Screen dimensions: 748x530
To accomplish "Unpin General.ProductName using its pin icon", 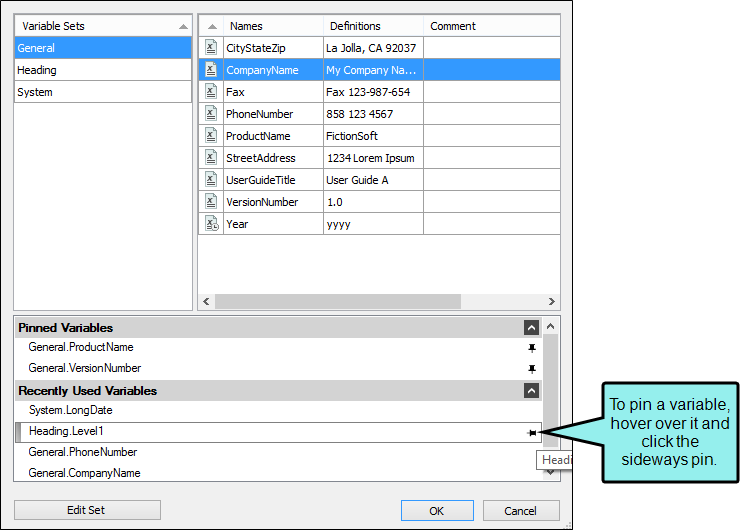I will [532, 348].
